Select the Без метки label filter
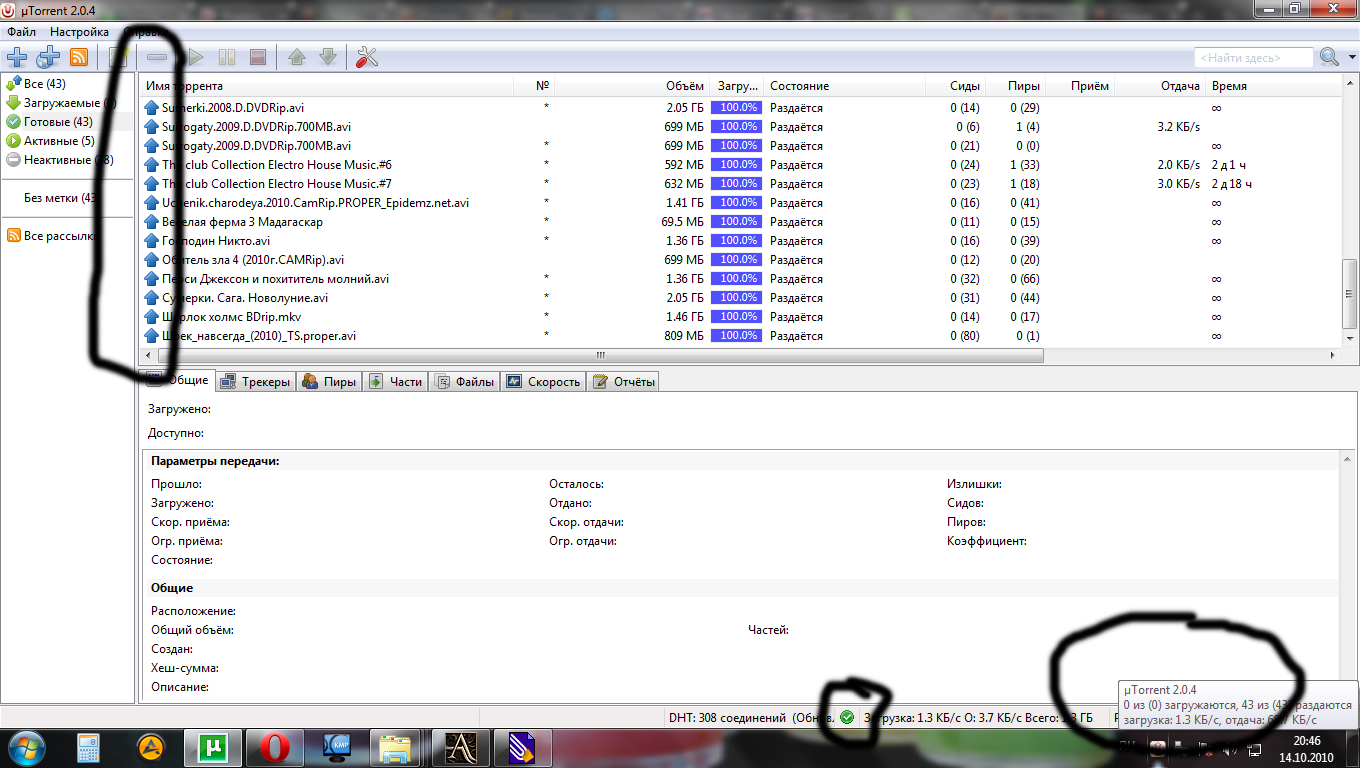Image resolution: width=1360 pixels, height=768 pixels. (x=62, y=198)
